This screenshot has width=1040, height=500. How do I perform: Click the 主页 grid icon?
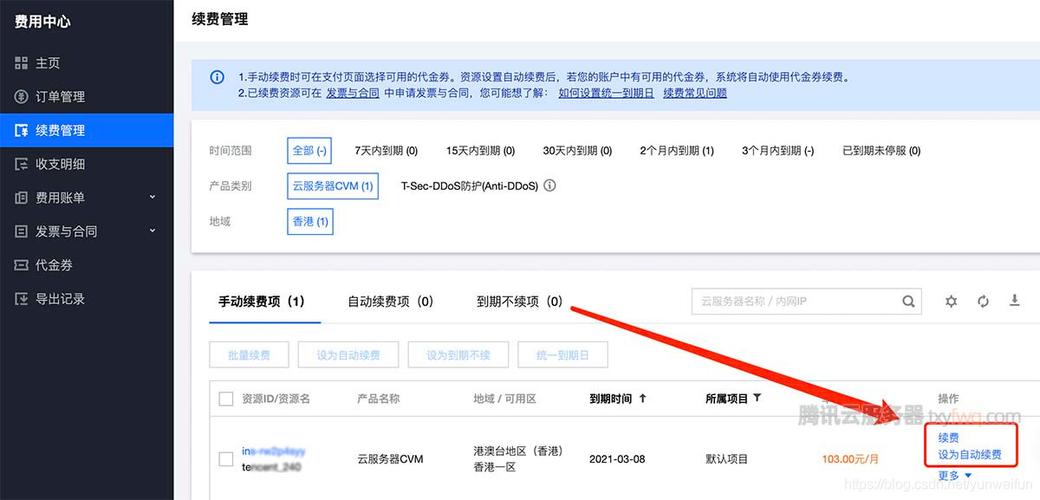[21, 63]
